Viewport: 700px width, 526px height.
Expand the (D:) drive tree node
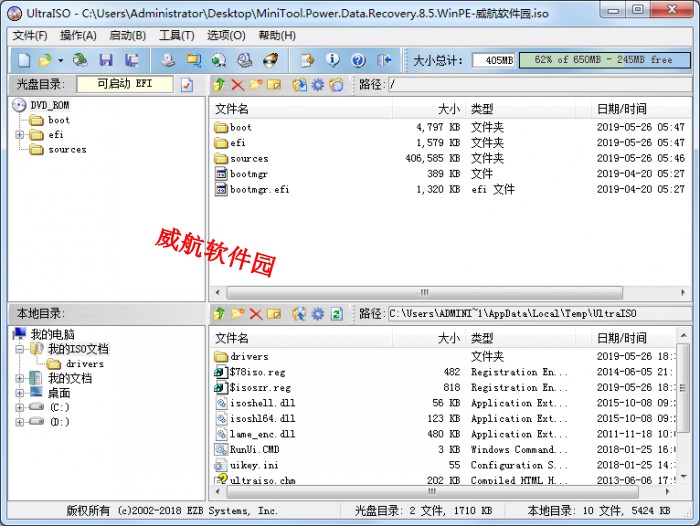20,422
